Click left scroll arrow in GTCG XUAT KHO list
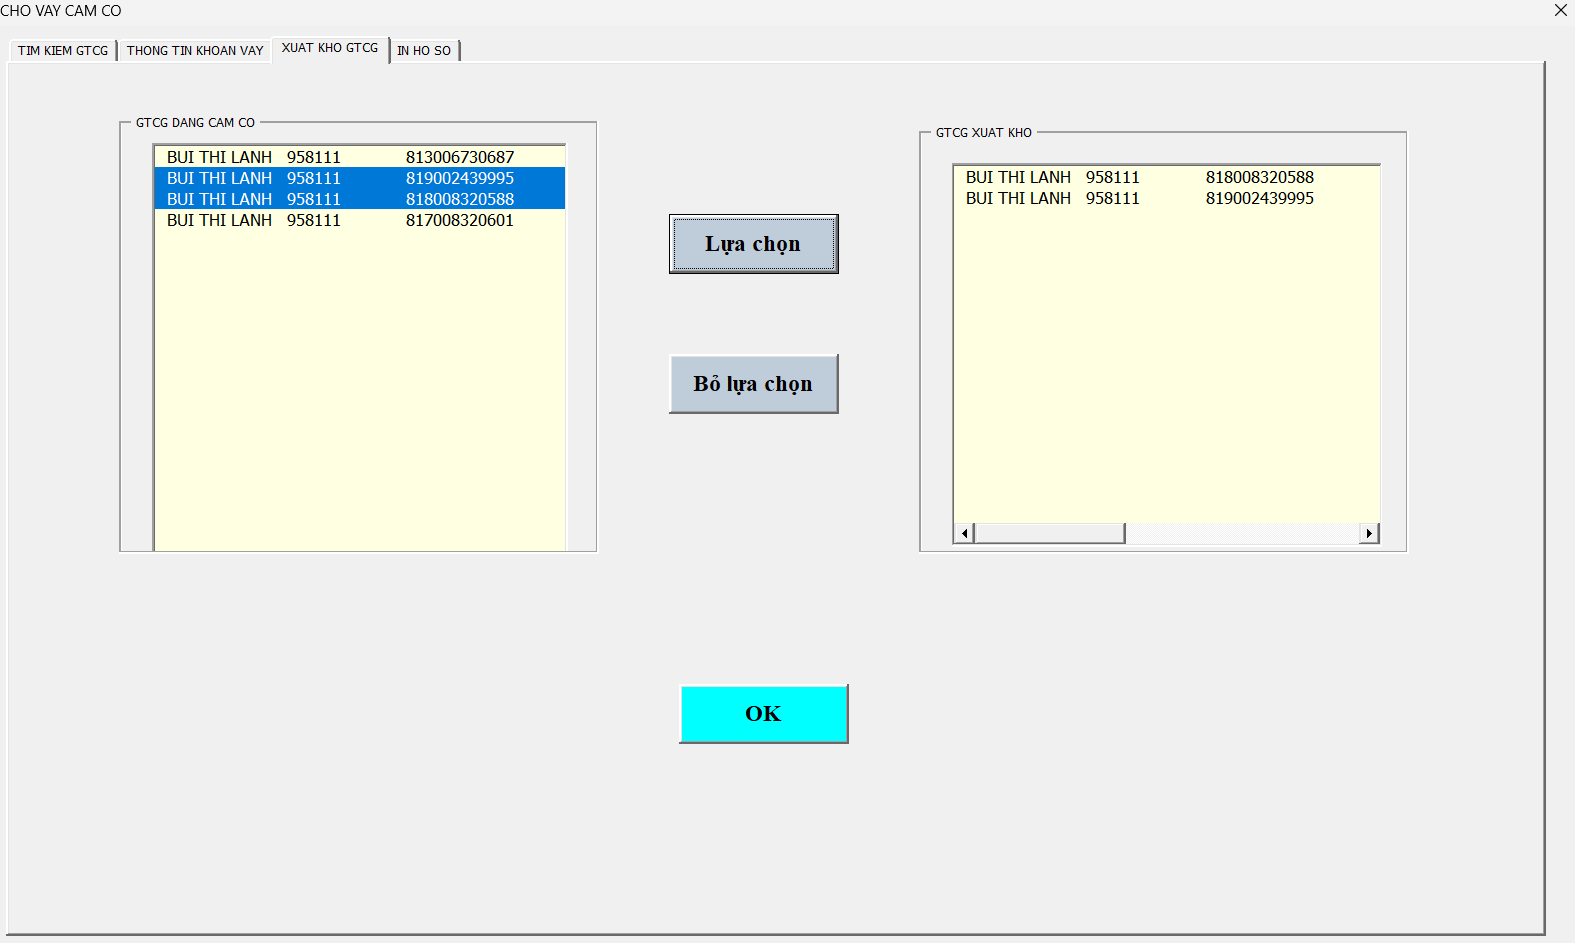 tap(964, 533)
